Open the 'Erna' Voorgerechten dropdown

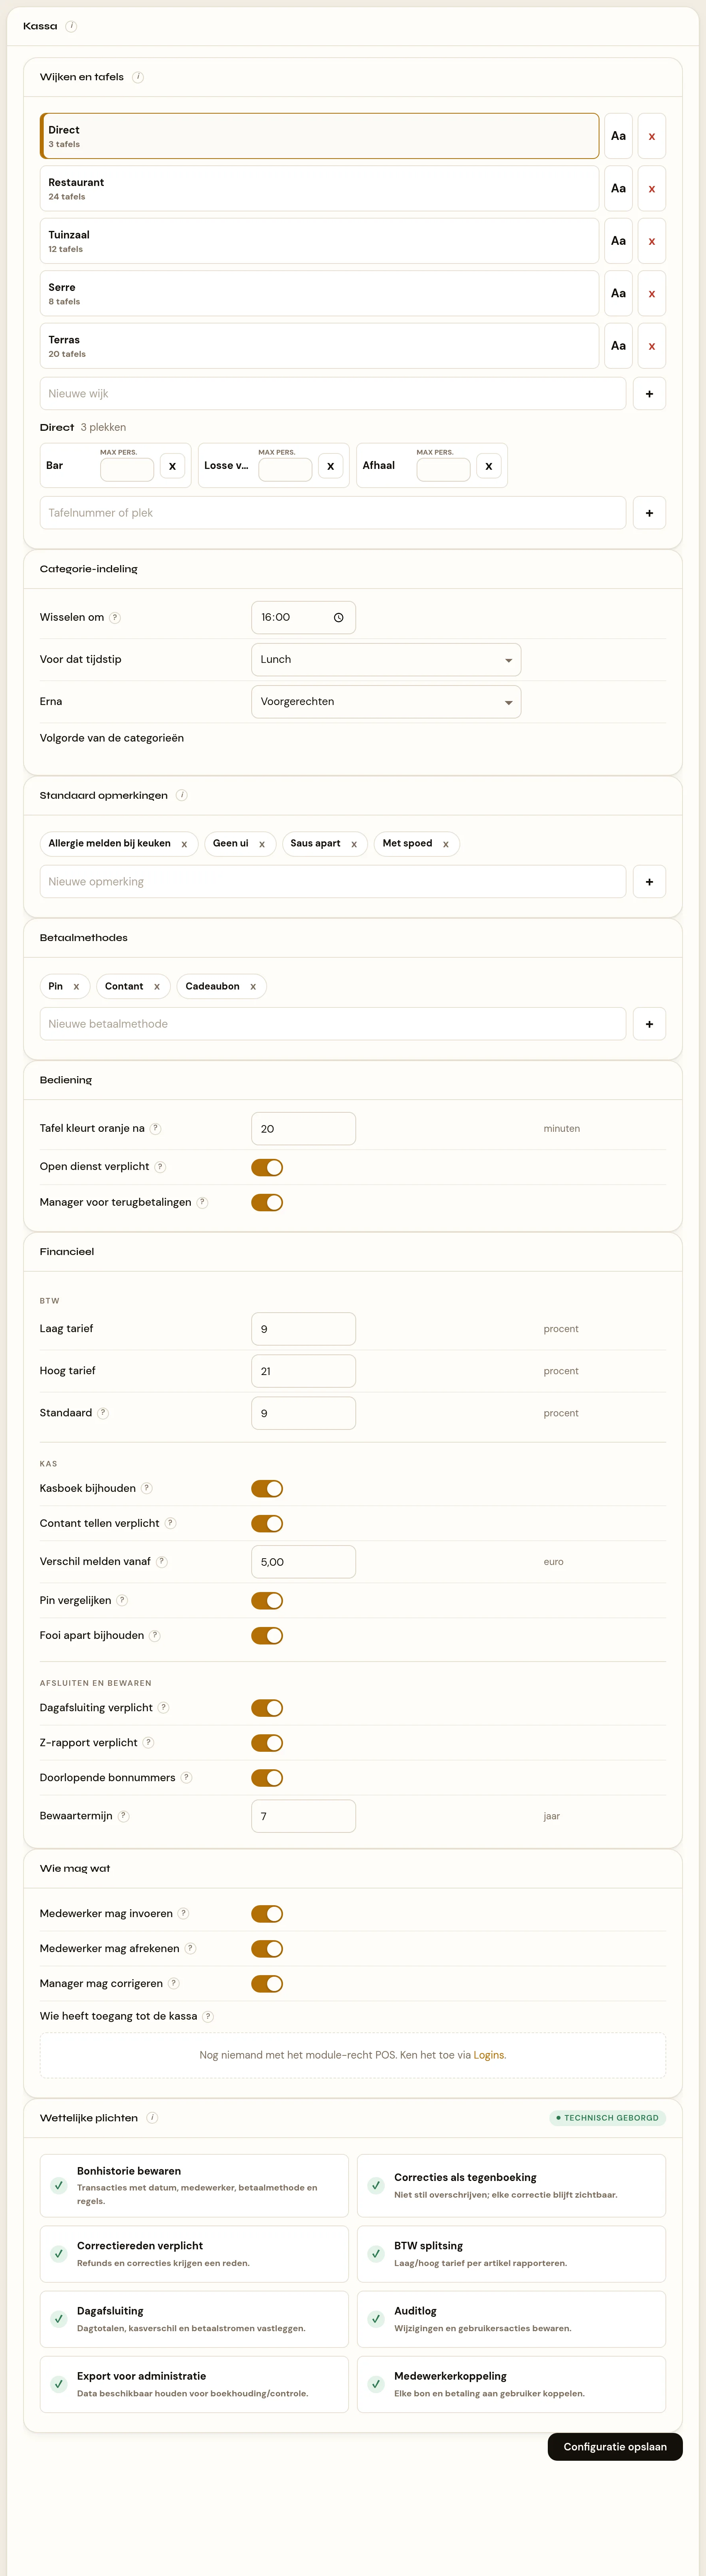click(386, 702)
